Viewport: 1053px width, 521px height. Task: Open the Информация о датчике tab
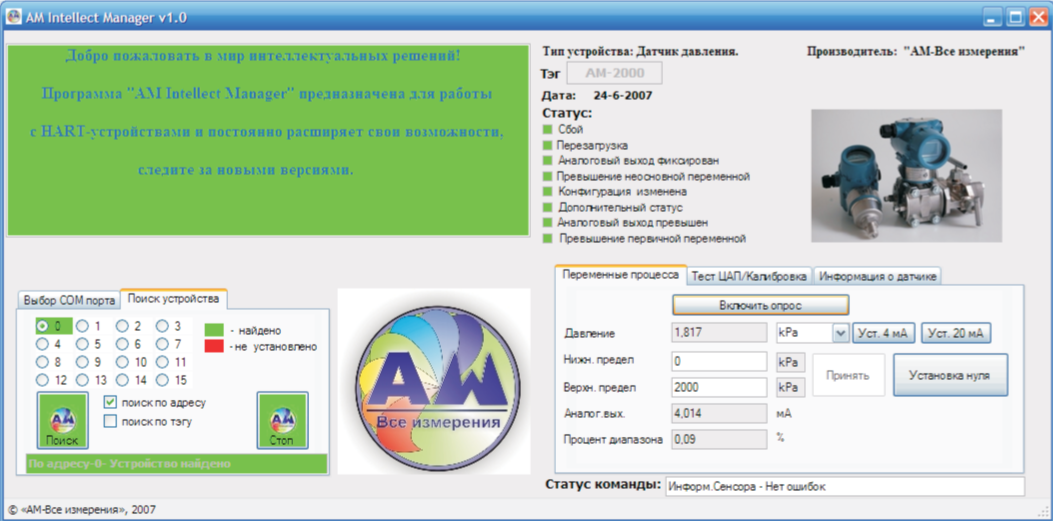click(878, 276)
